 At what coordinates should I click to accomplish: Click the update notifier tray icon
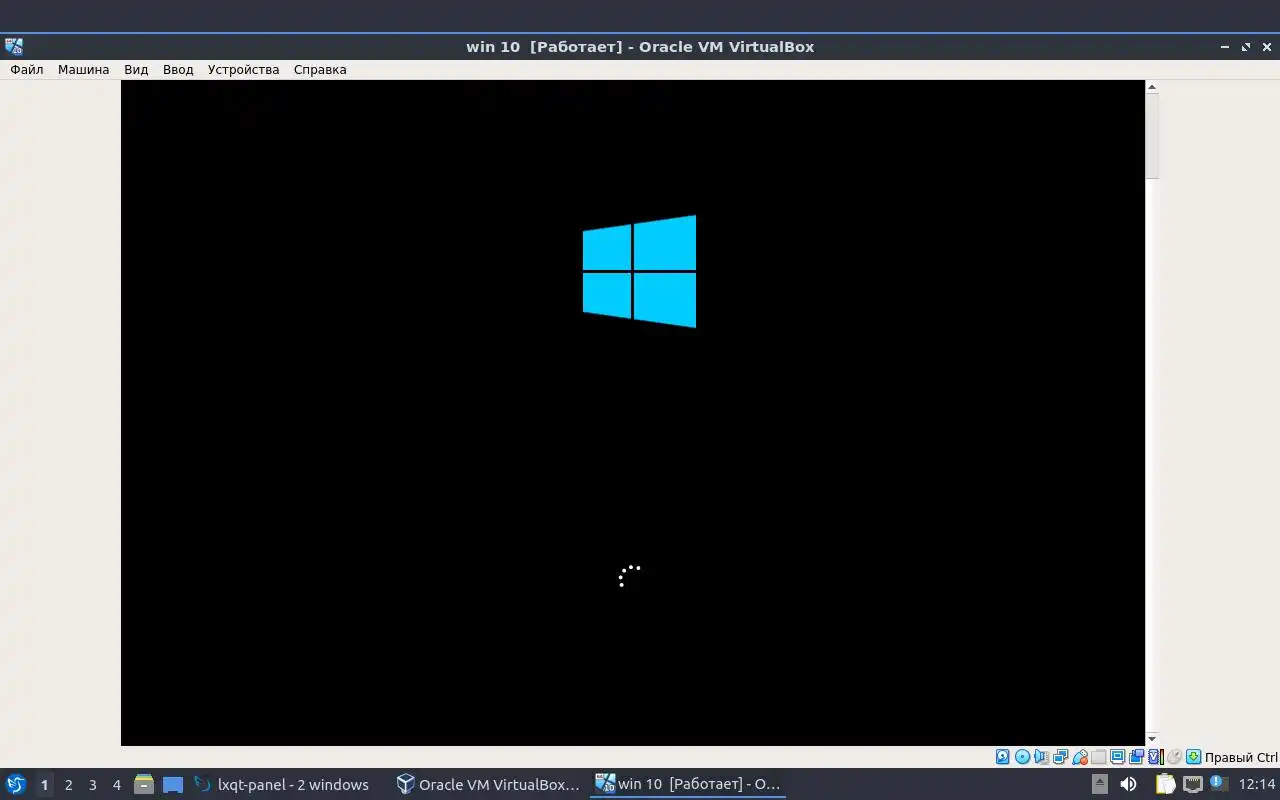[1218, 783]
